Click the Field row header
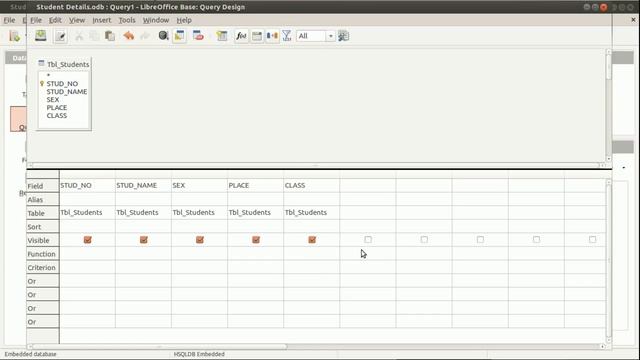Viewport: 640px width, 360px height. point(43,186)
